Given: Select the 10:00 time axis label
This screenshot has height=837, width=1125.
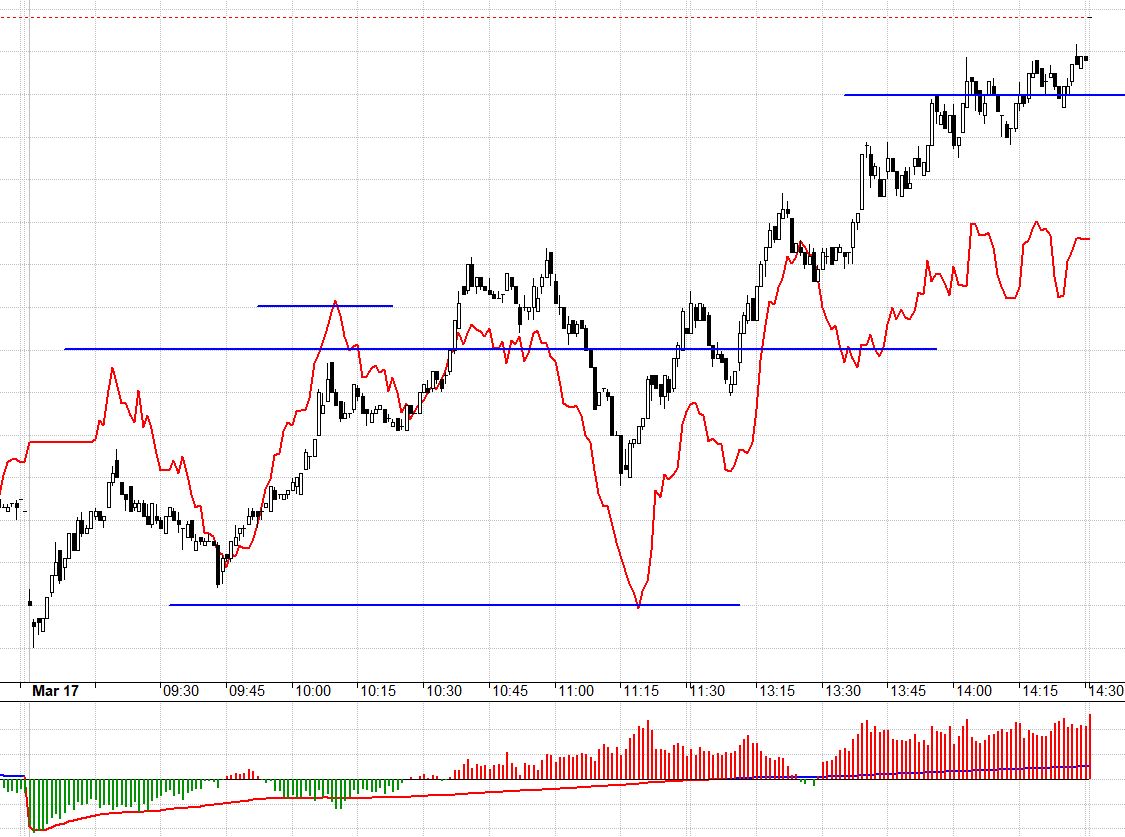Looking at the screenshot, I should click(x=313, y=690).
